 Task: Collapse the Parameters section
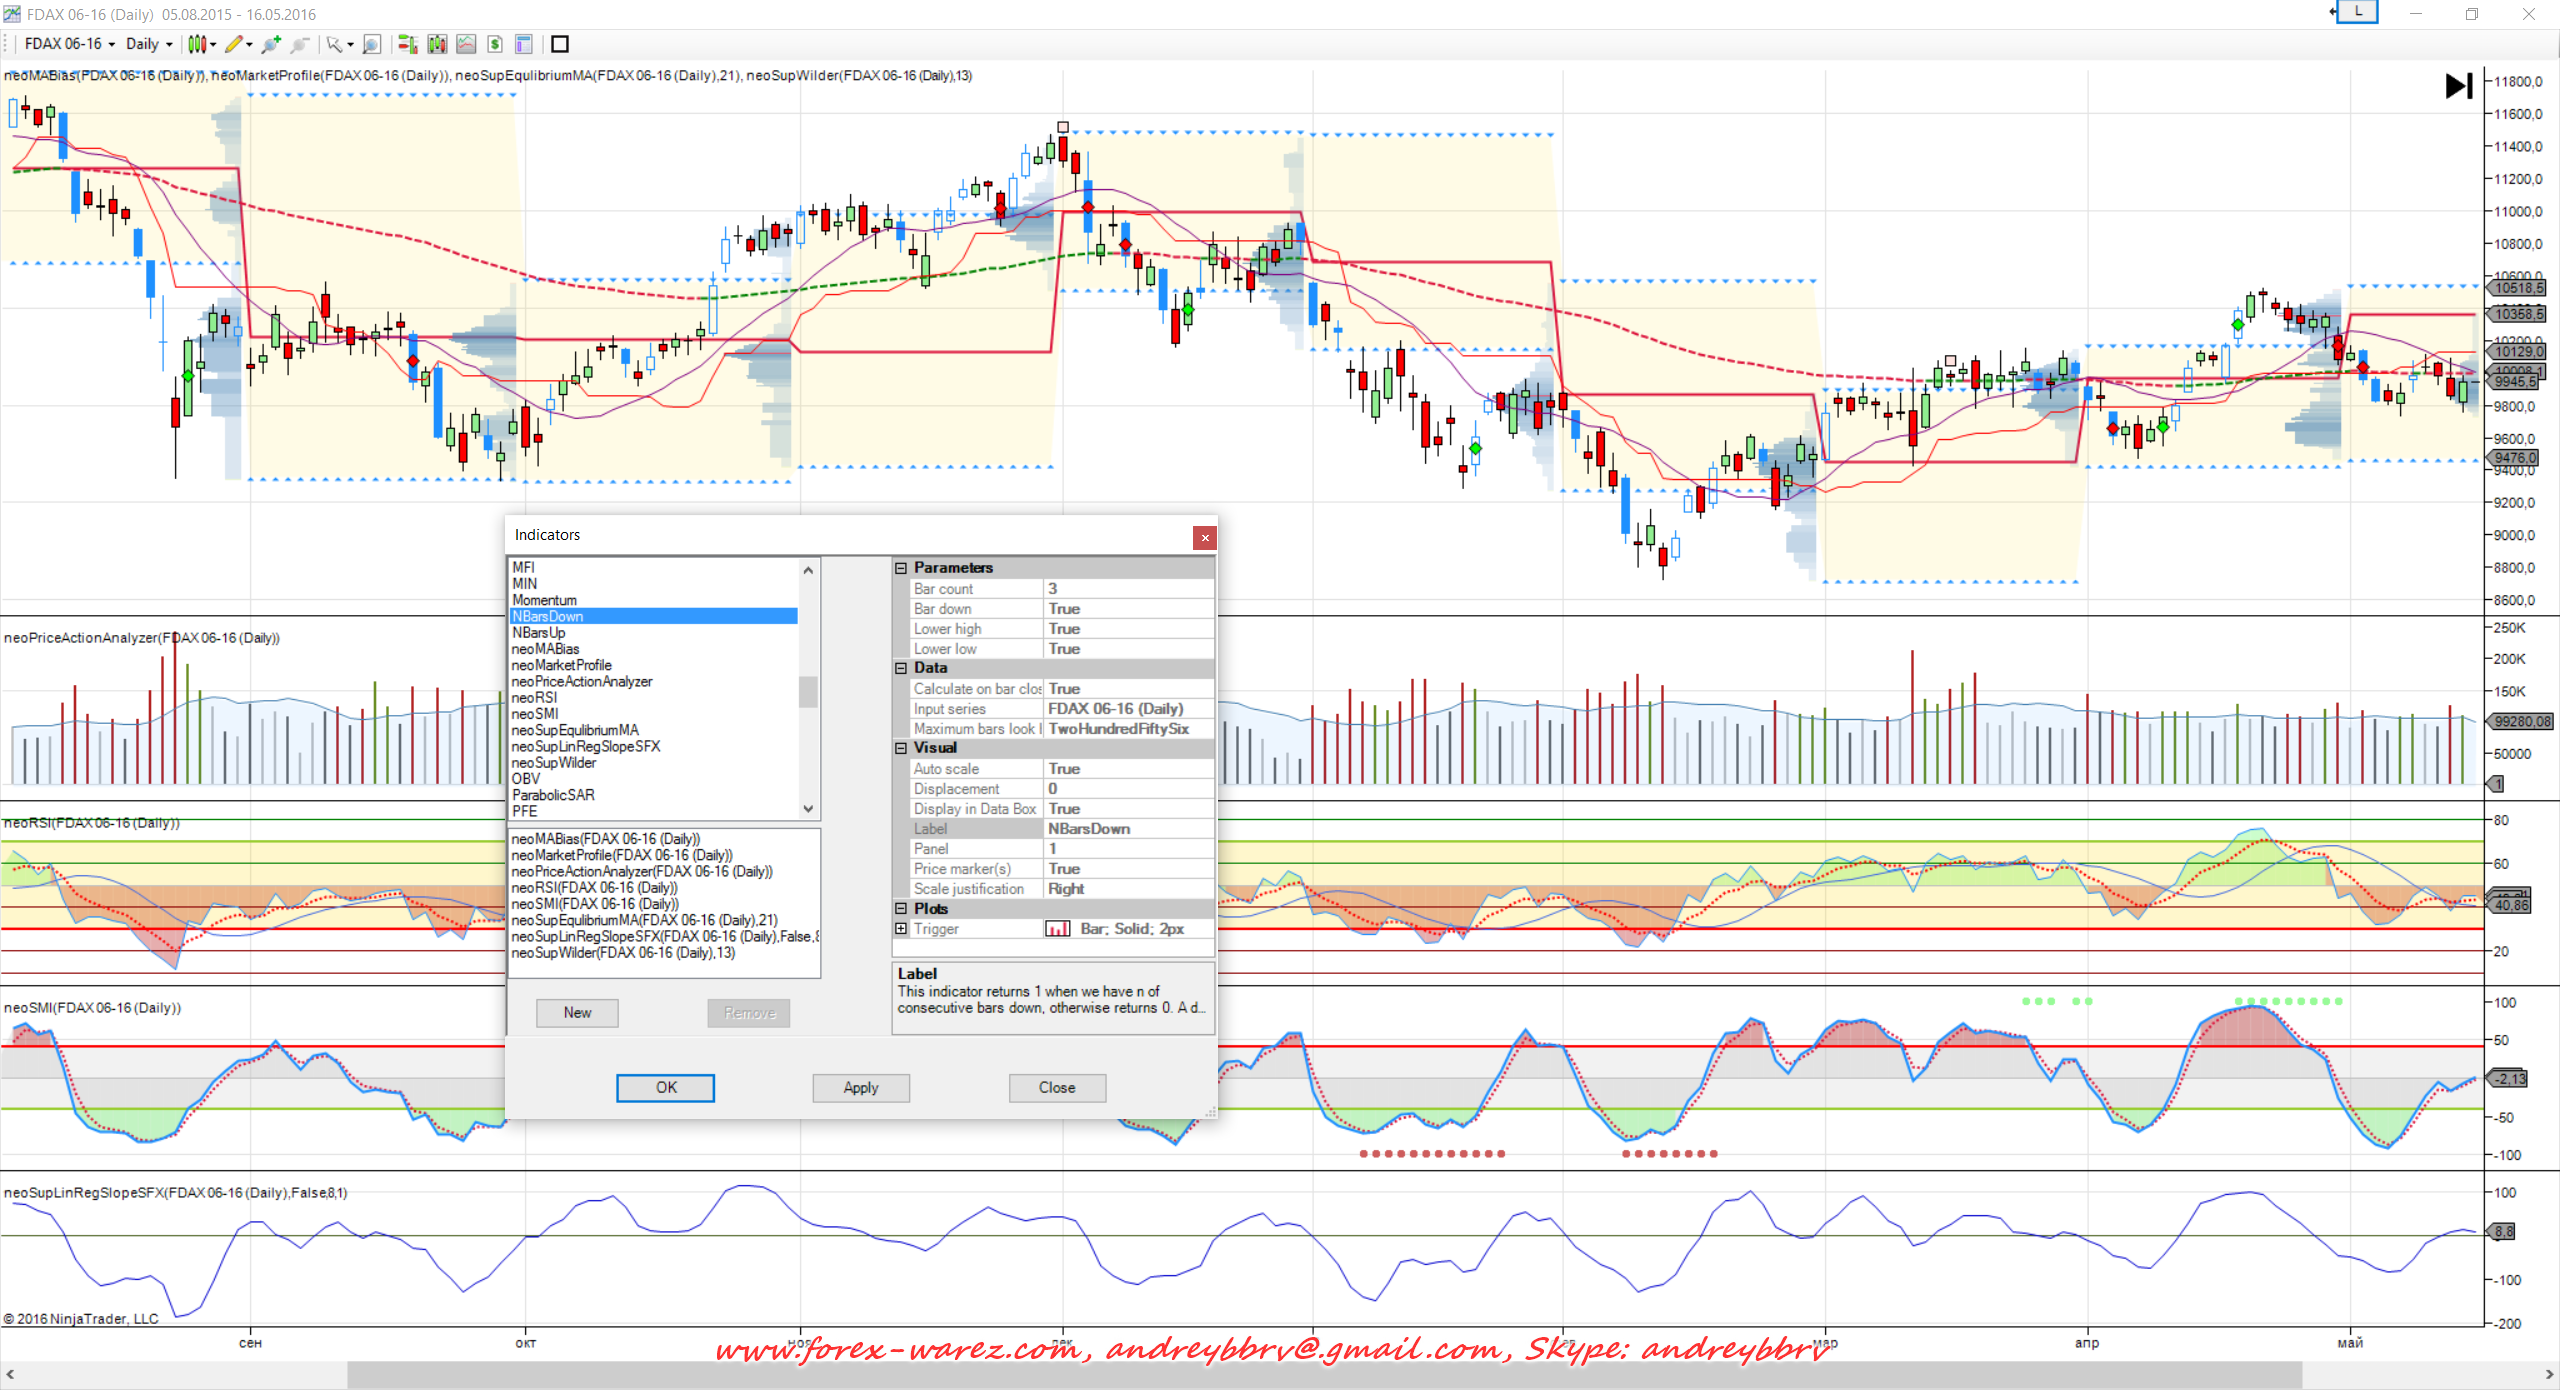[x=901, y=568]
